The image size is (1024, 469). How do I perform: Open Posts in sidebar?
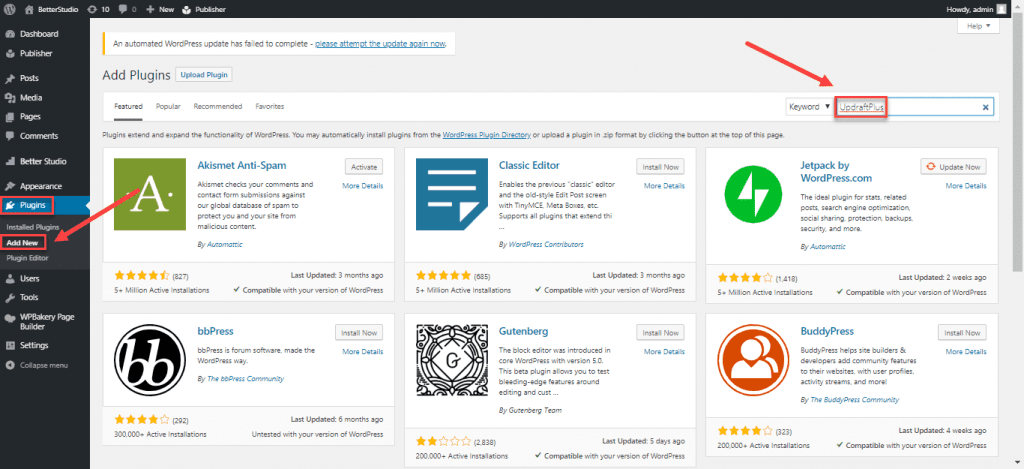pos(29,78)
